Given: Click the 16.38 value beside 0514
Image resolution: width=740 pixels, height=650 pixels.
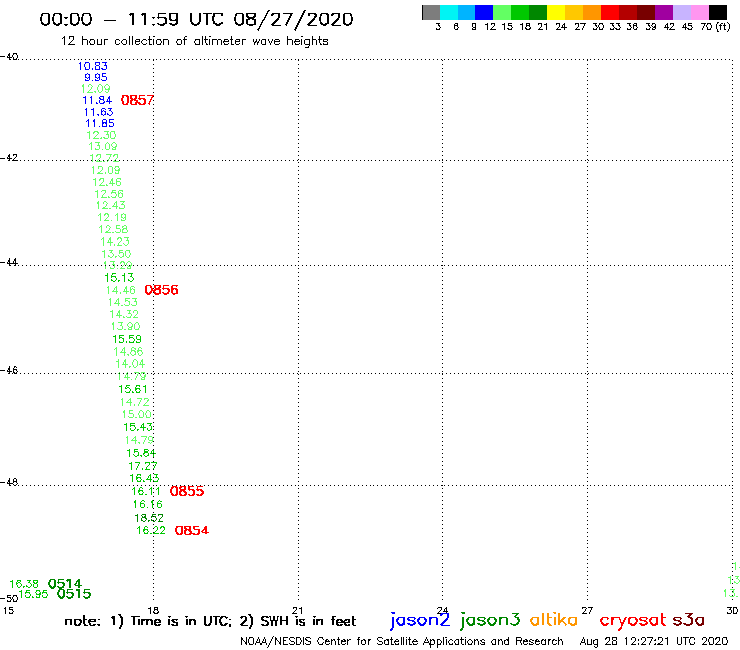Looking at the screenshot, I should 24,584.
